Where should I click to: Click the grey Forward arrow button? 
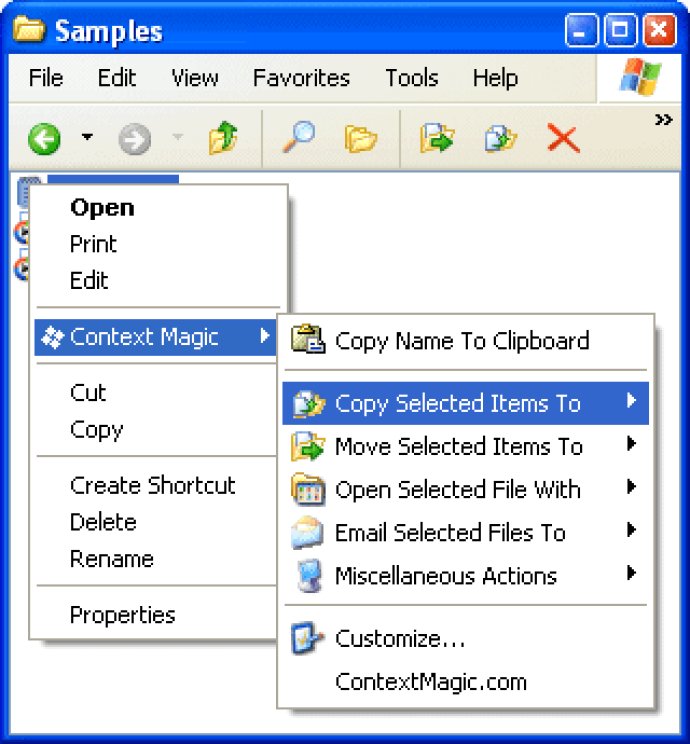[135, 139]
